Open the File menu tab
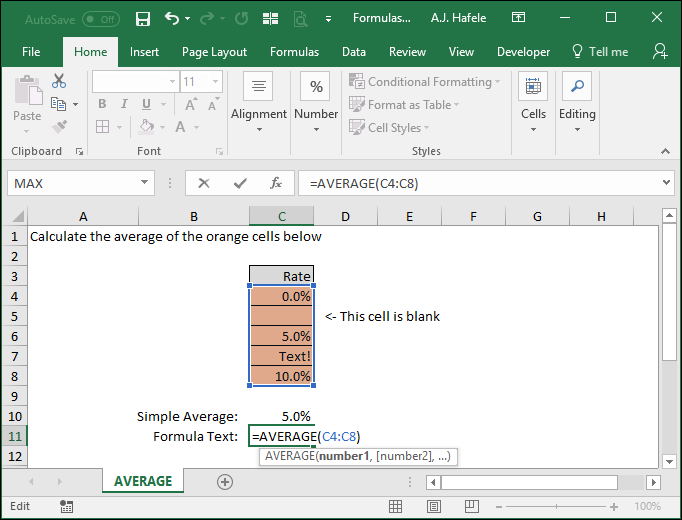Viewport: 682px width, 520px height. (31, 52)
